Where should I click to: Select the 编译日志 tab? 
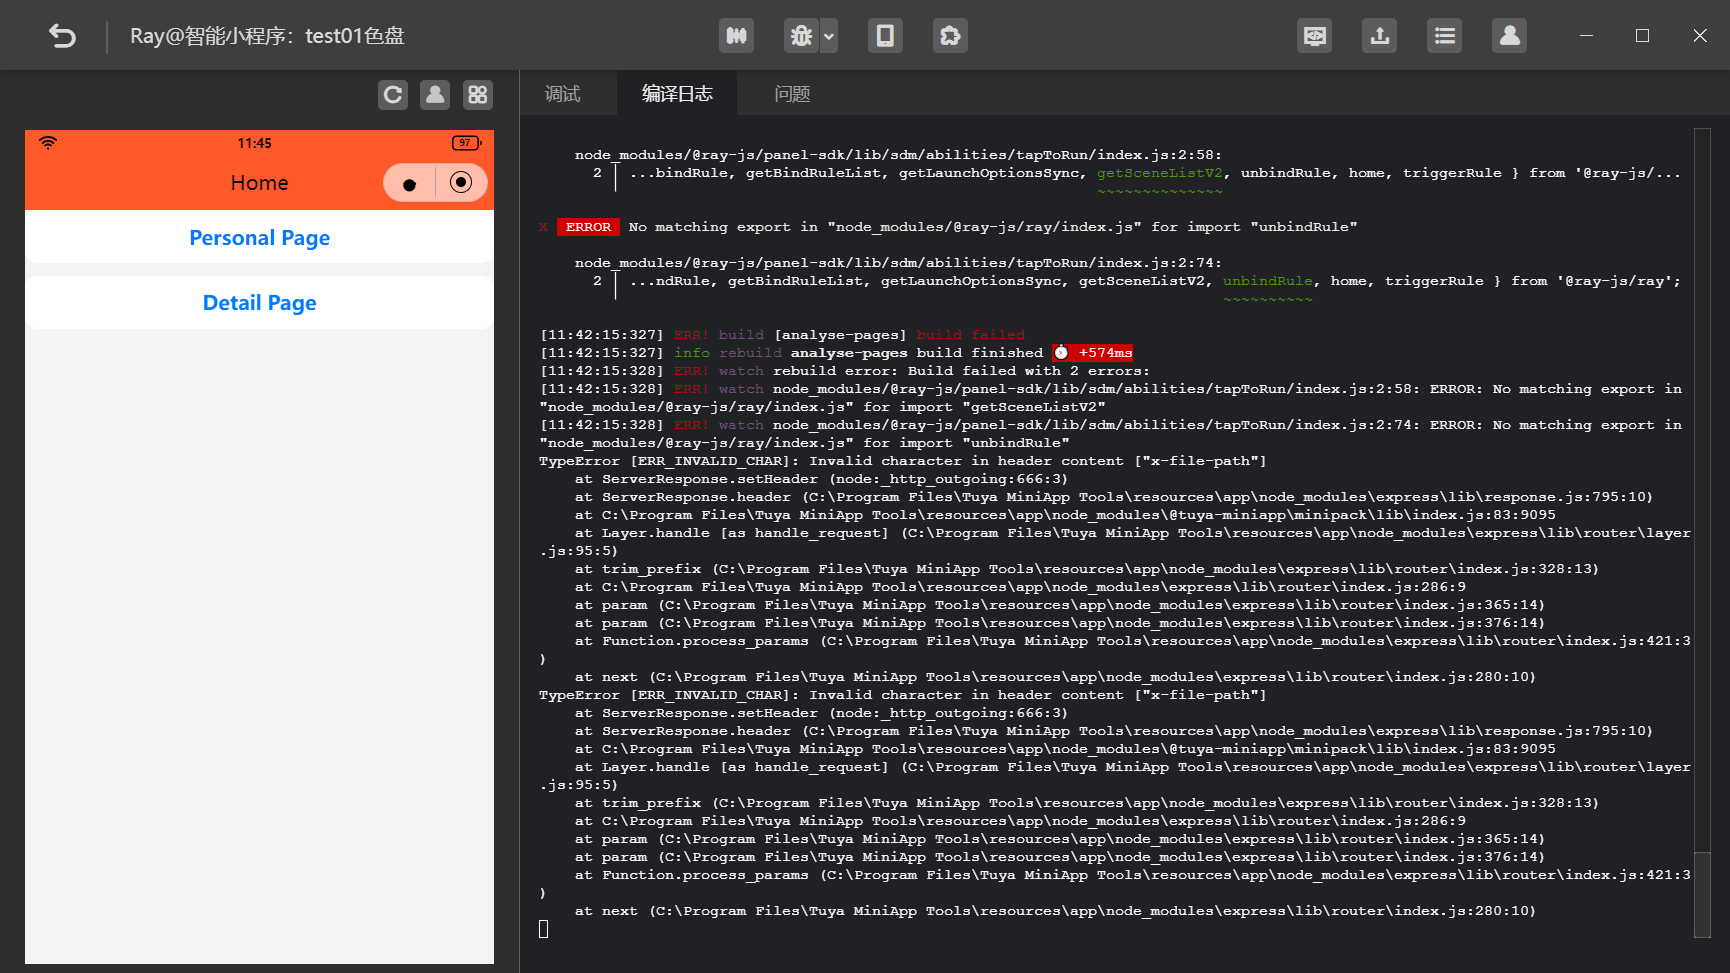click(x=677, y=94)
